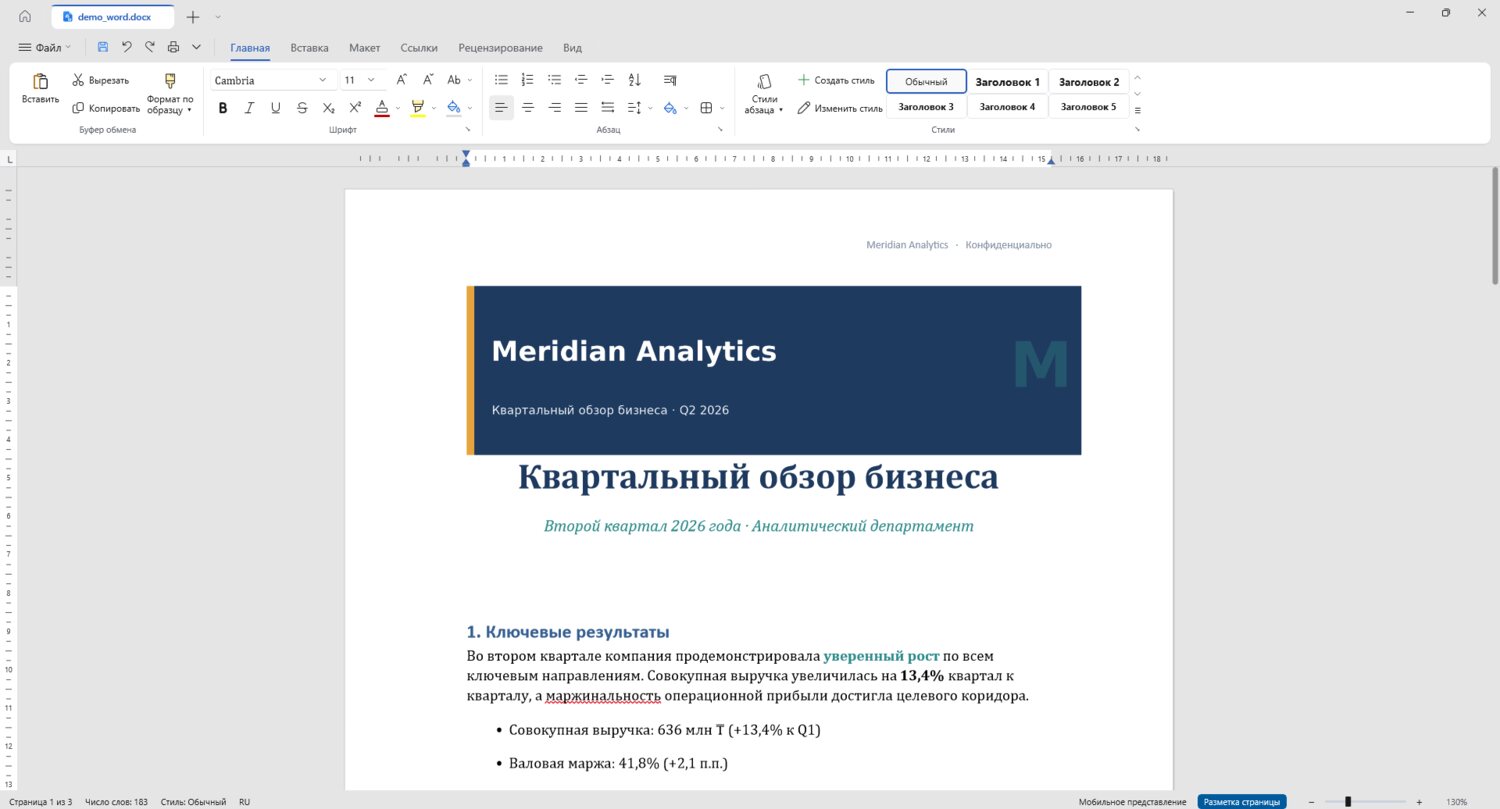Create a multilevel list
This screenshot has height=809, width=1500.
coord(554,80)
